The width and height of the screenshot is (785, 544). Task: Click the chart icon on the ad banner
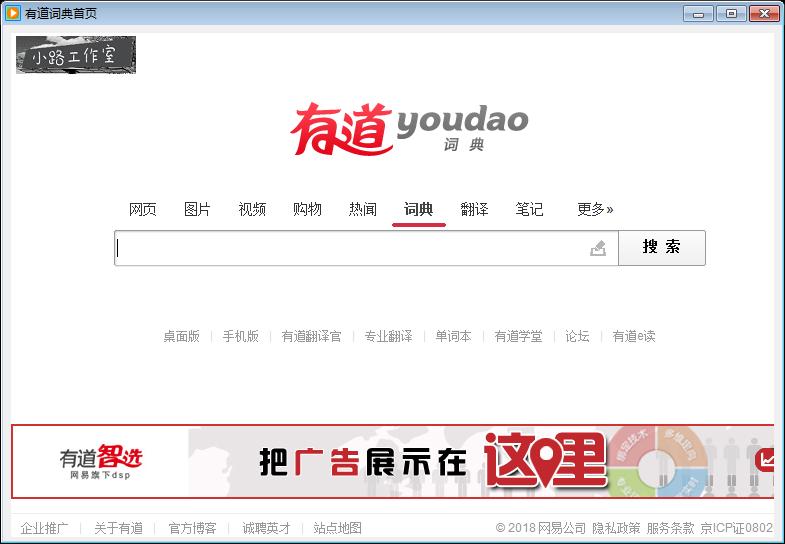(764, 459)
